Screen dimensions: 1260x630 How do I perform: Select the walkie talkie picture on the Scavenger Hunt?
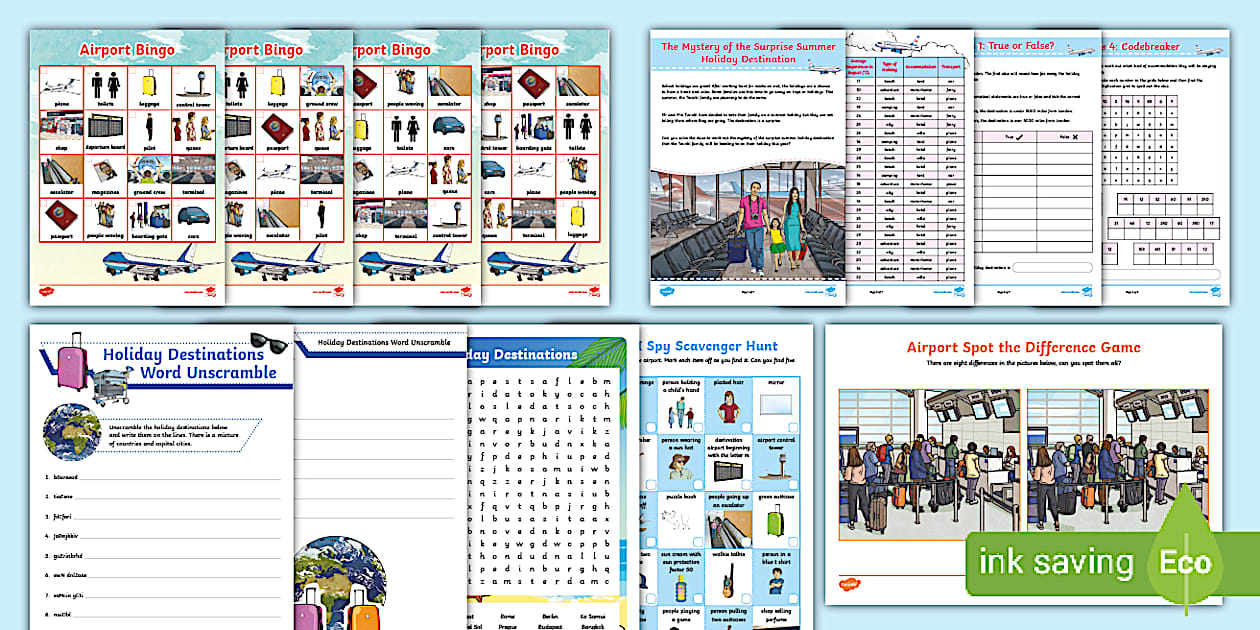click(x=729, y=582)
